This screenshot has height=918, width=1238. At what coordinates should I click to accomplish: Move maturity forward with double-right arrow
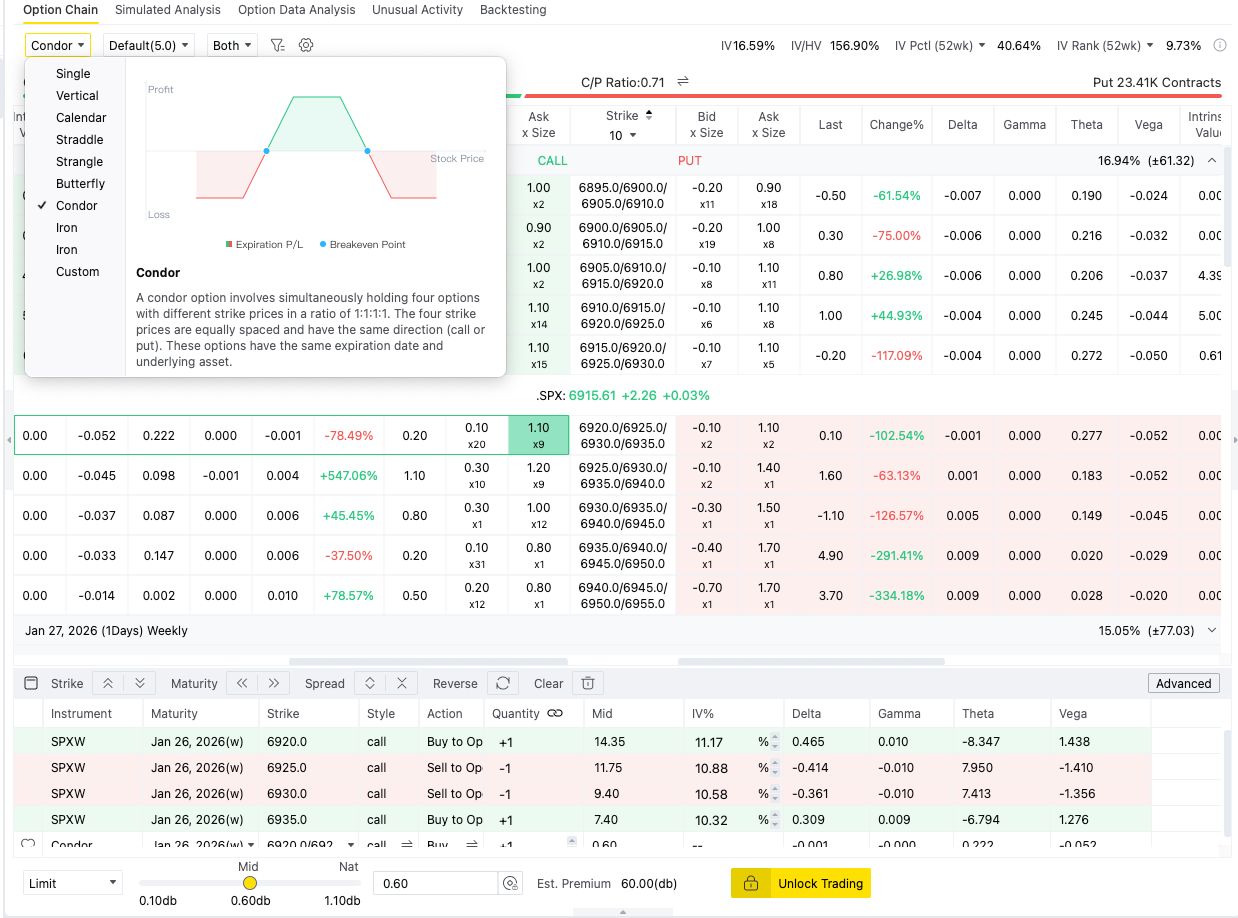pos(273,683)
